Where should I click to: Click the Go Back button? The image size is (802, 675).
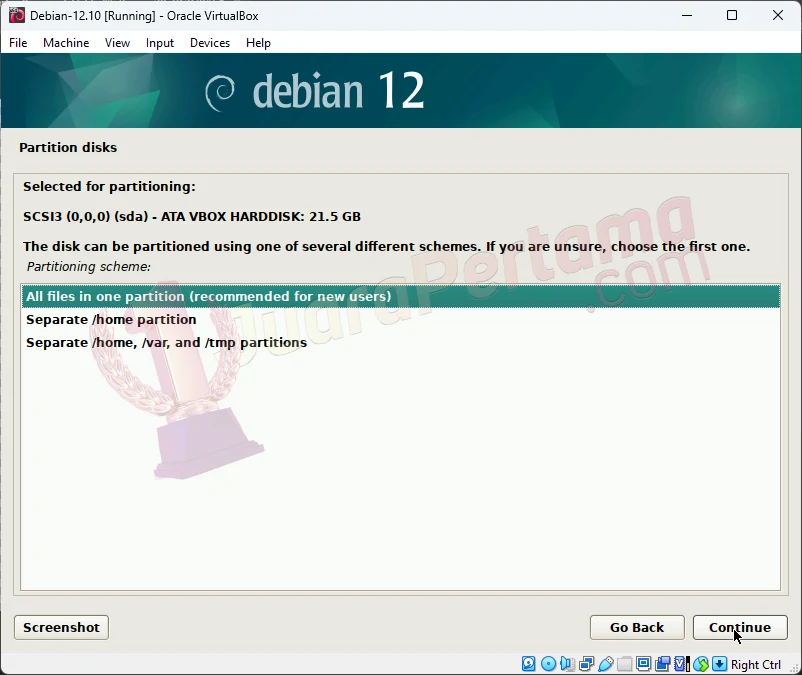tap(636, 627)
